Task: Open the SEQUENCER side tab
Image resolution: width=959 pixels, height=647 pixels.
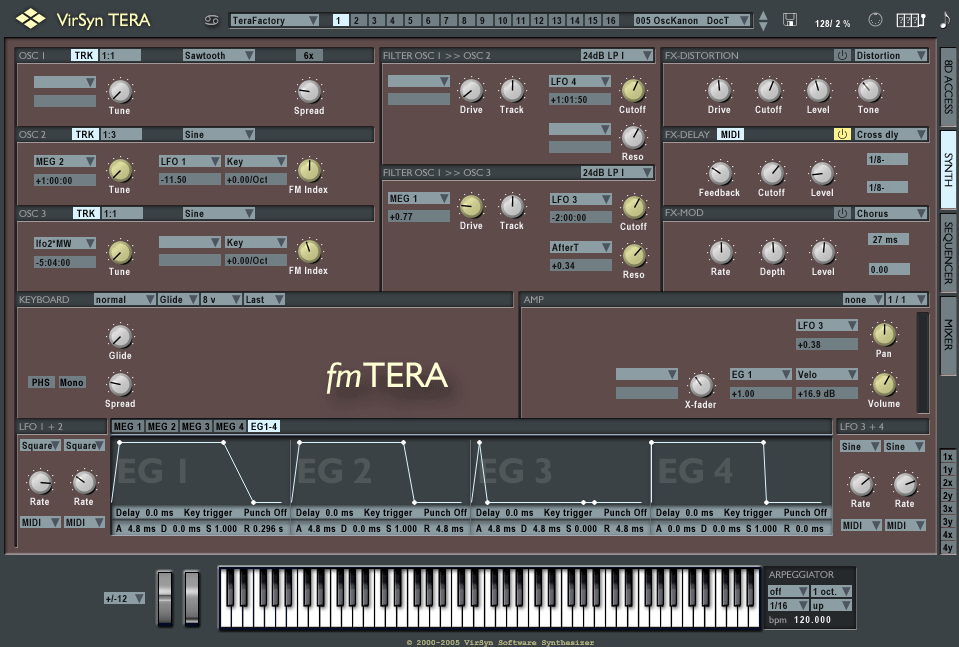Action: (x=948, y=252)
